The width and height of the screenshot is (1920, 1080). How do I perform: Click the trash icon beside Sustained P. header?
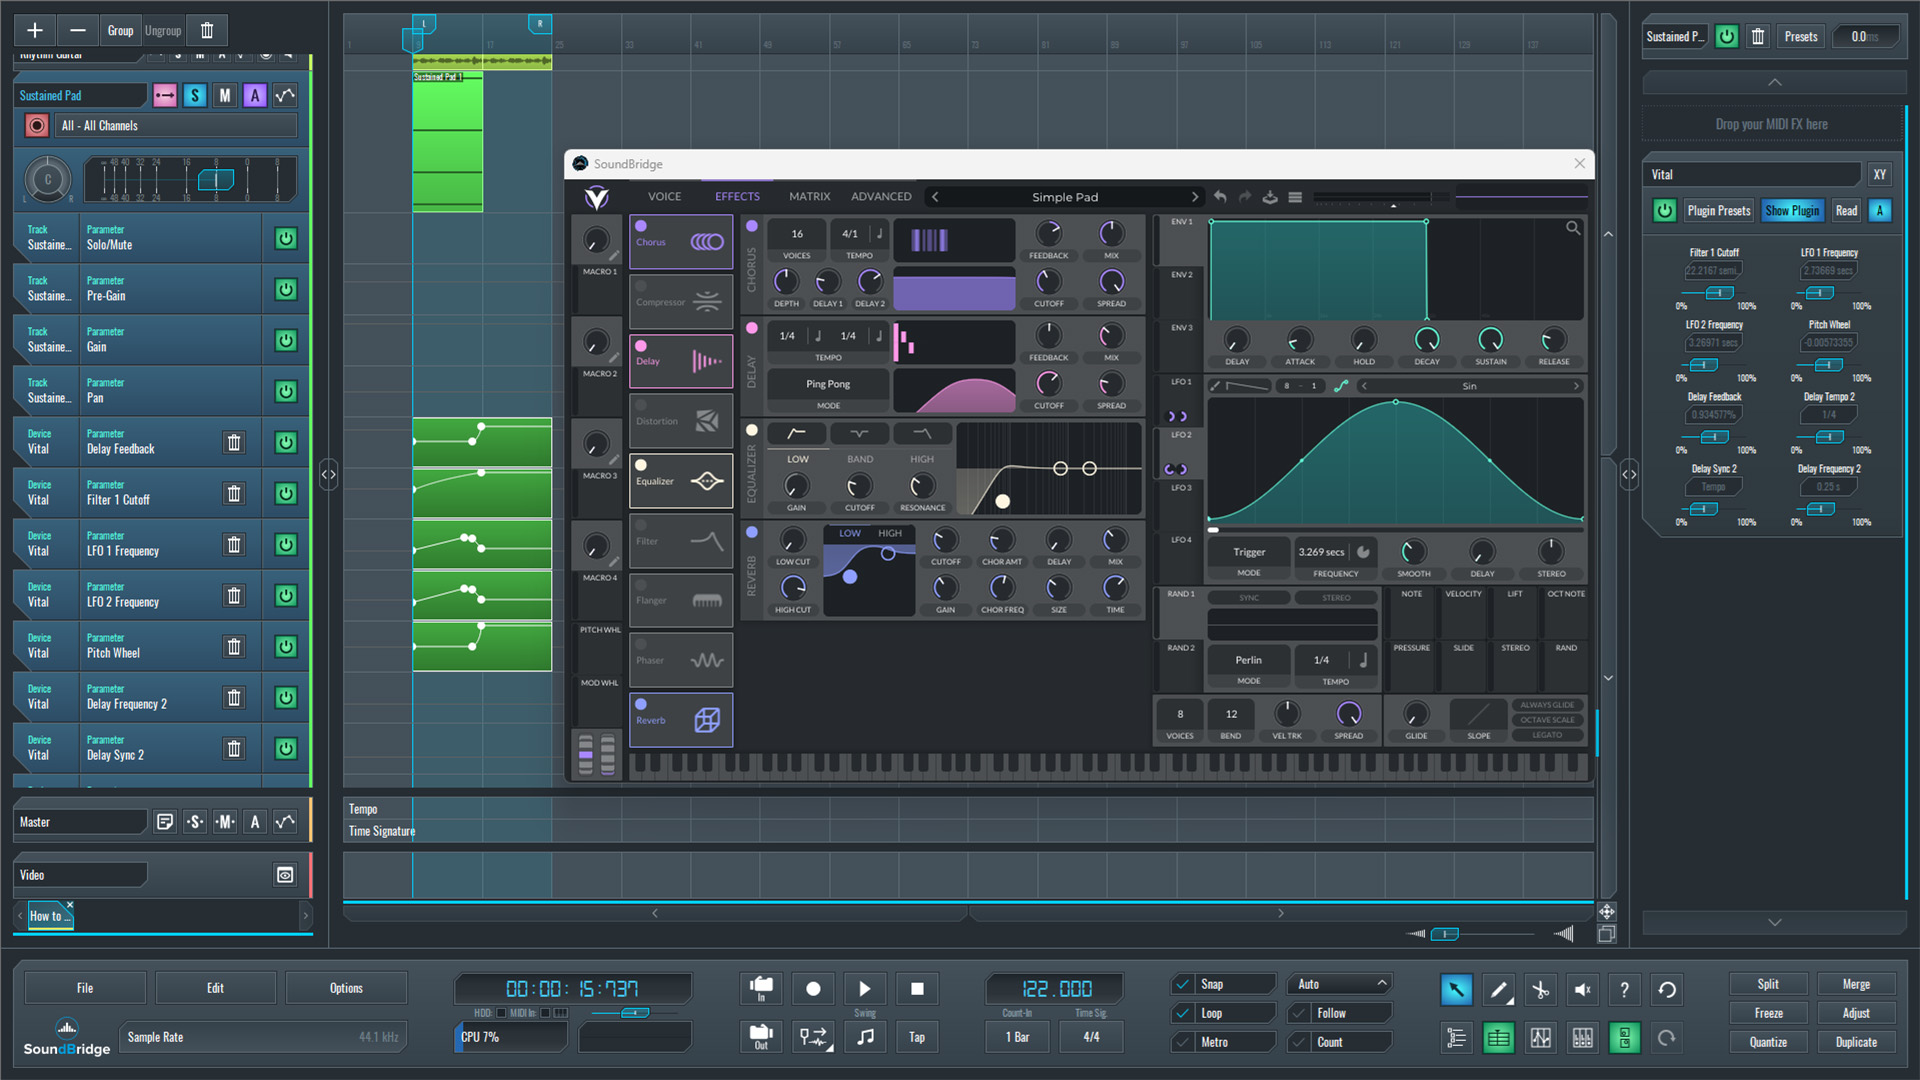click(x=1758, y=37)
